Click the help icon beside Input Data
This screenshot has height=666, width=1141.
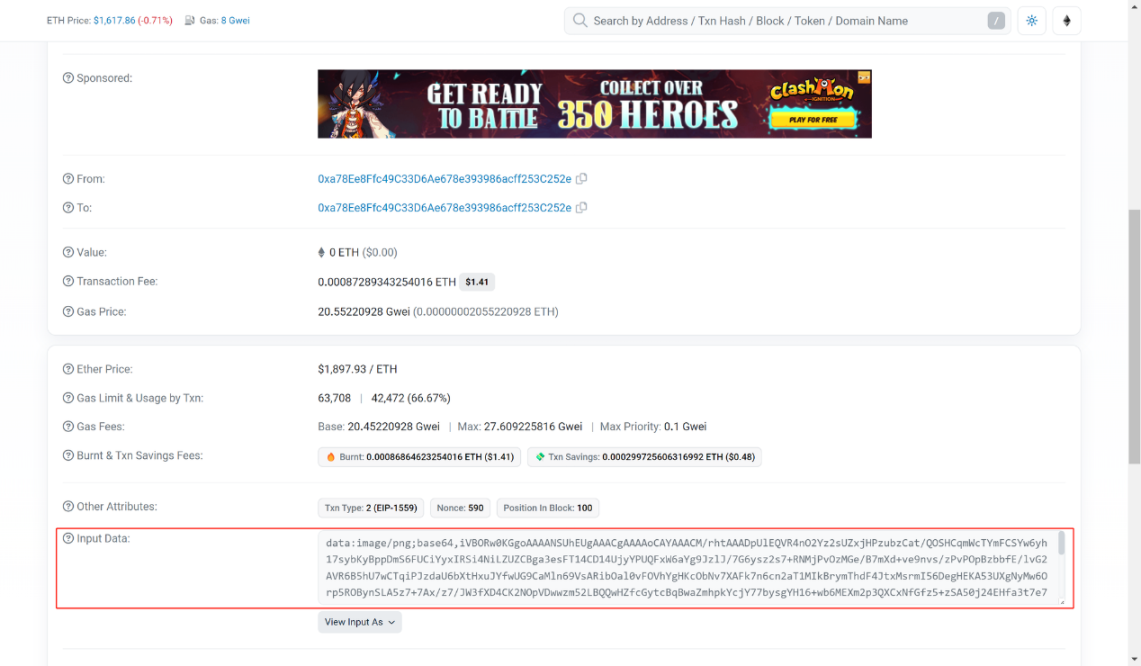point(68,539)
